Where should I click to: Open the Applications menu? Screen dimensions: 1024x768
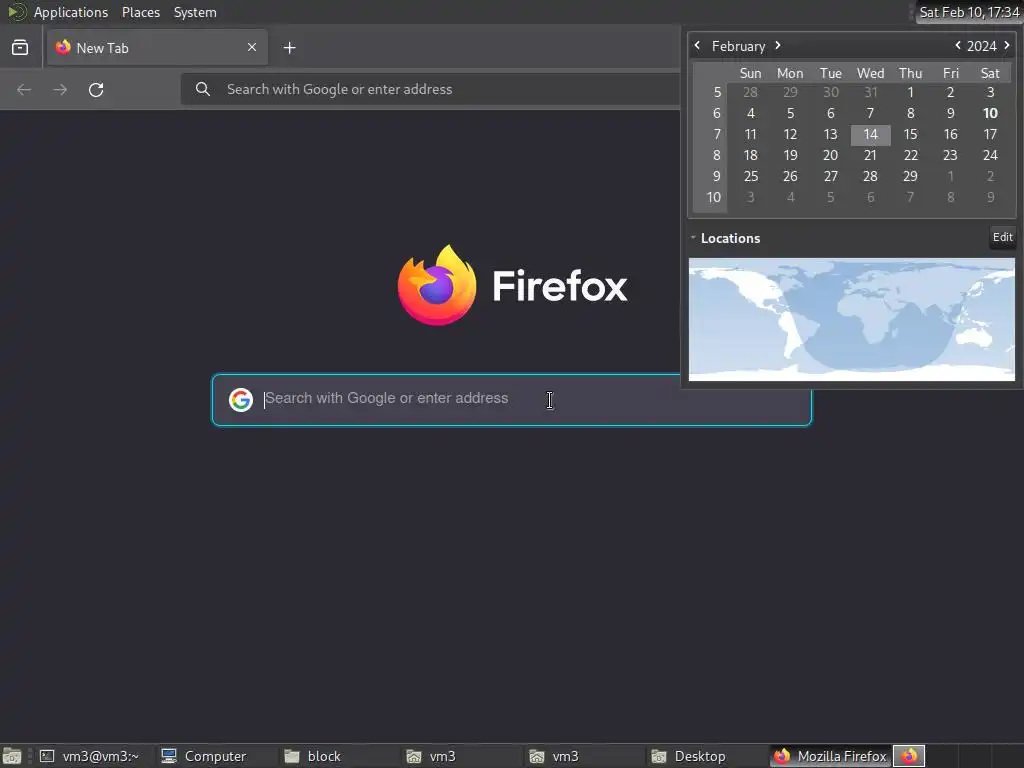click(x=71, y=12)
